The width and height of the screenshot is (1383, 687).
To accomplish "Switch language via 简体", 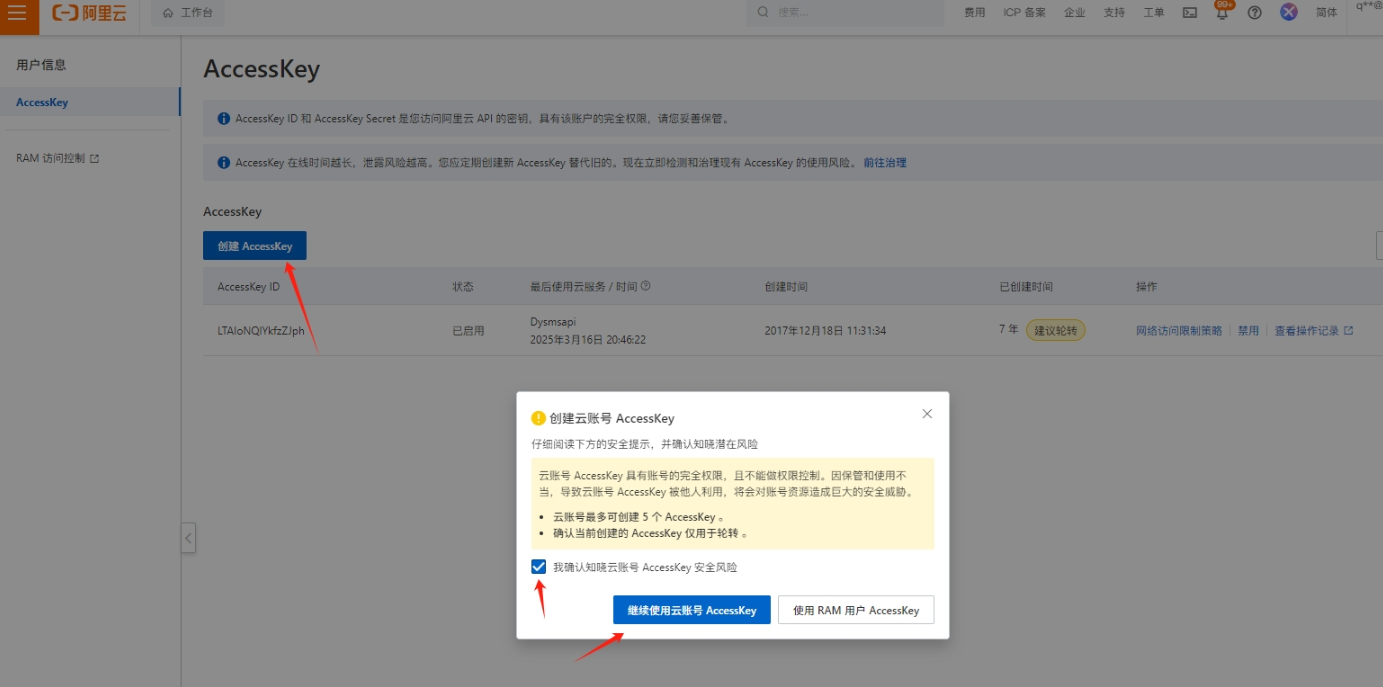I will [1326, 13].
